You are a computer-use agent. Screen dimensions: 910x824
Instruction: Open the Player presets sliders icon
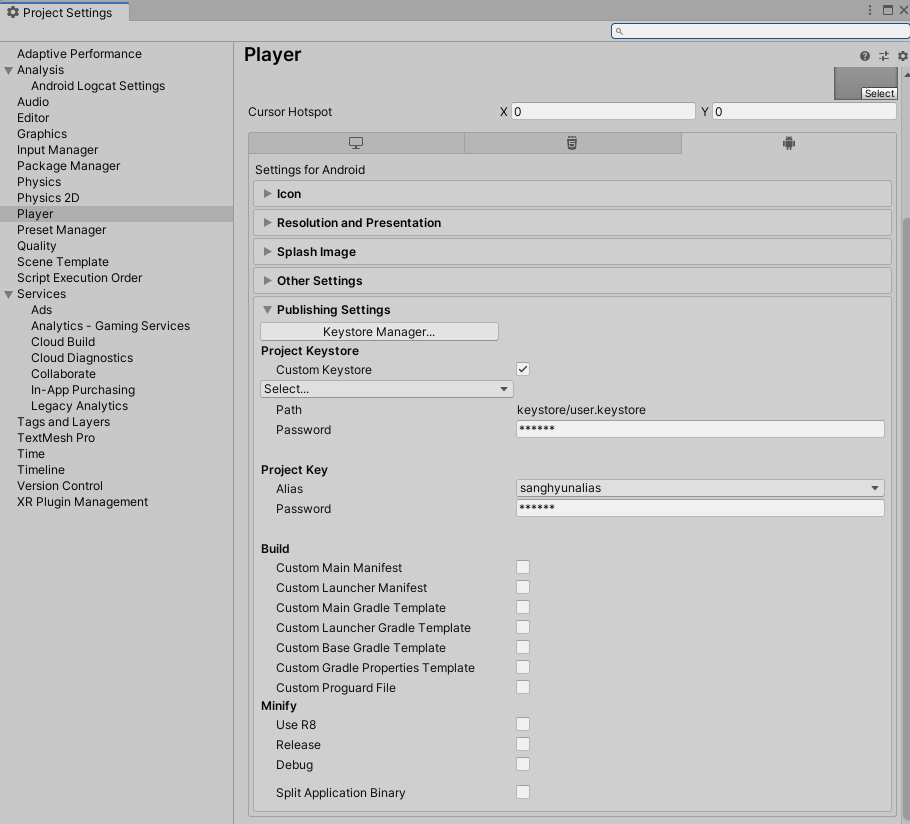point(883,56)
